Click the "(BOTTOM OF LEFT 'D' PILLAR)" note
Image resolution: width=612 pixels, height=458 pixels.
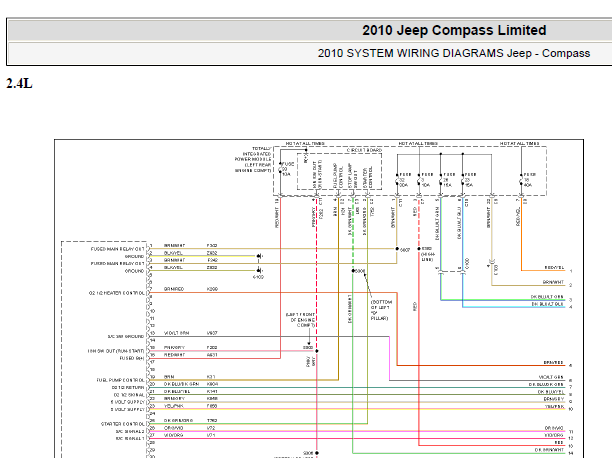(381, 310)
